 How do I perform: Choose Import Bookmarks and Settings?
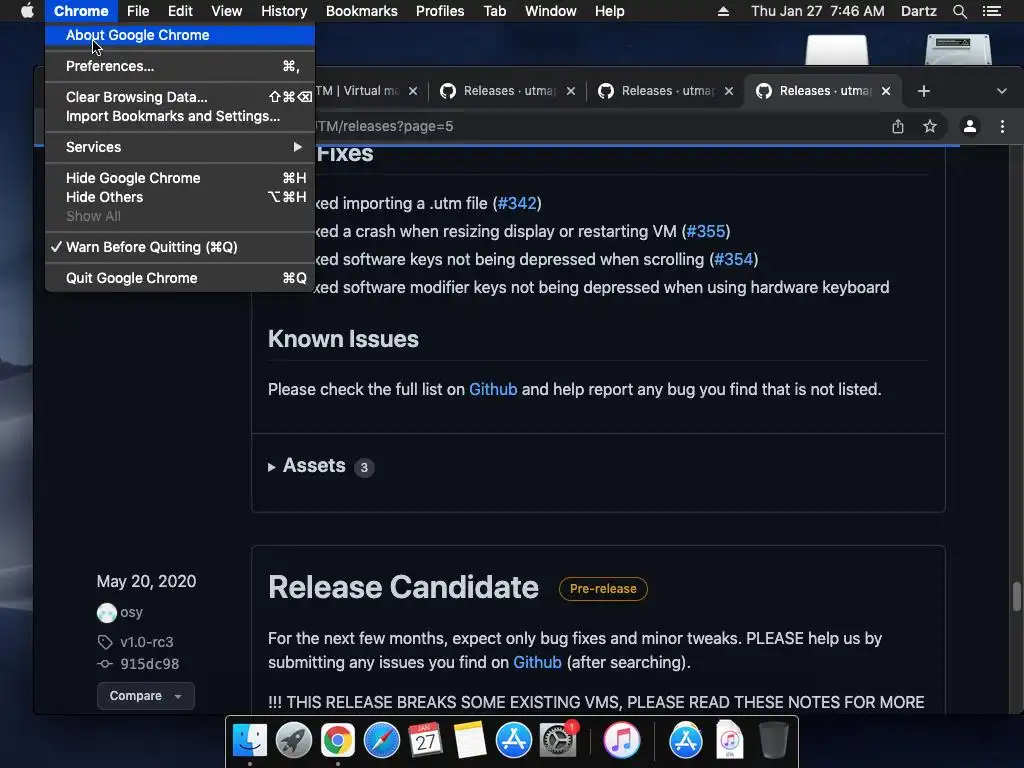coord(180,116)
